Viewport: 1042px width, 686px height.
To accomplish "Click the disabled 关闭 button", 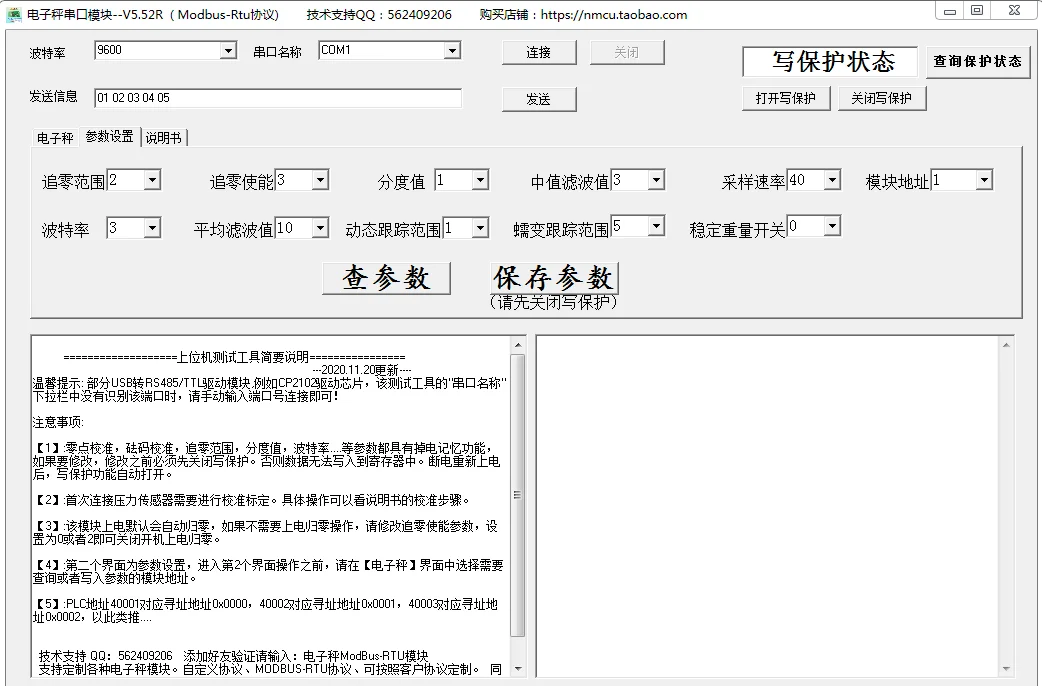I will [627, 53].
